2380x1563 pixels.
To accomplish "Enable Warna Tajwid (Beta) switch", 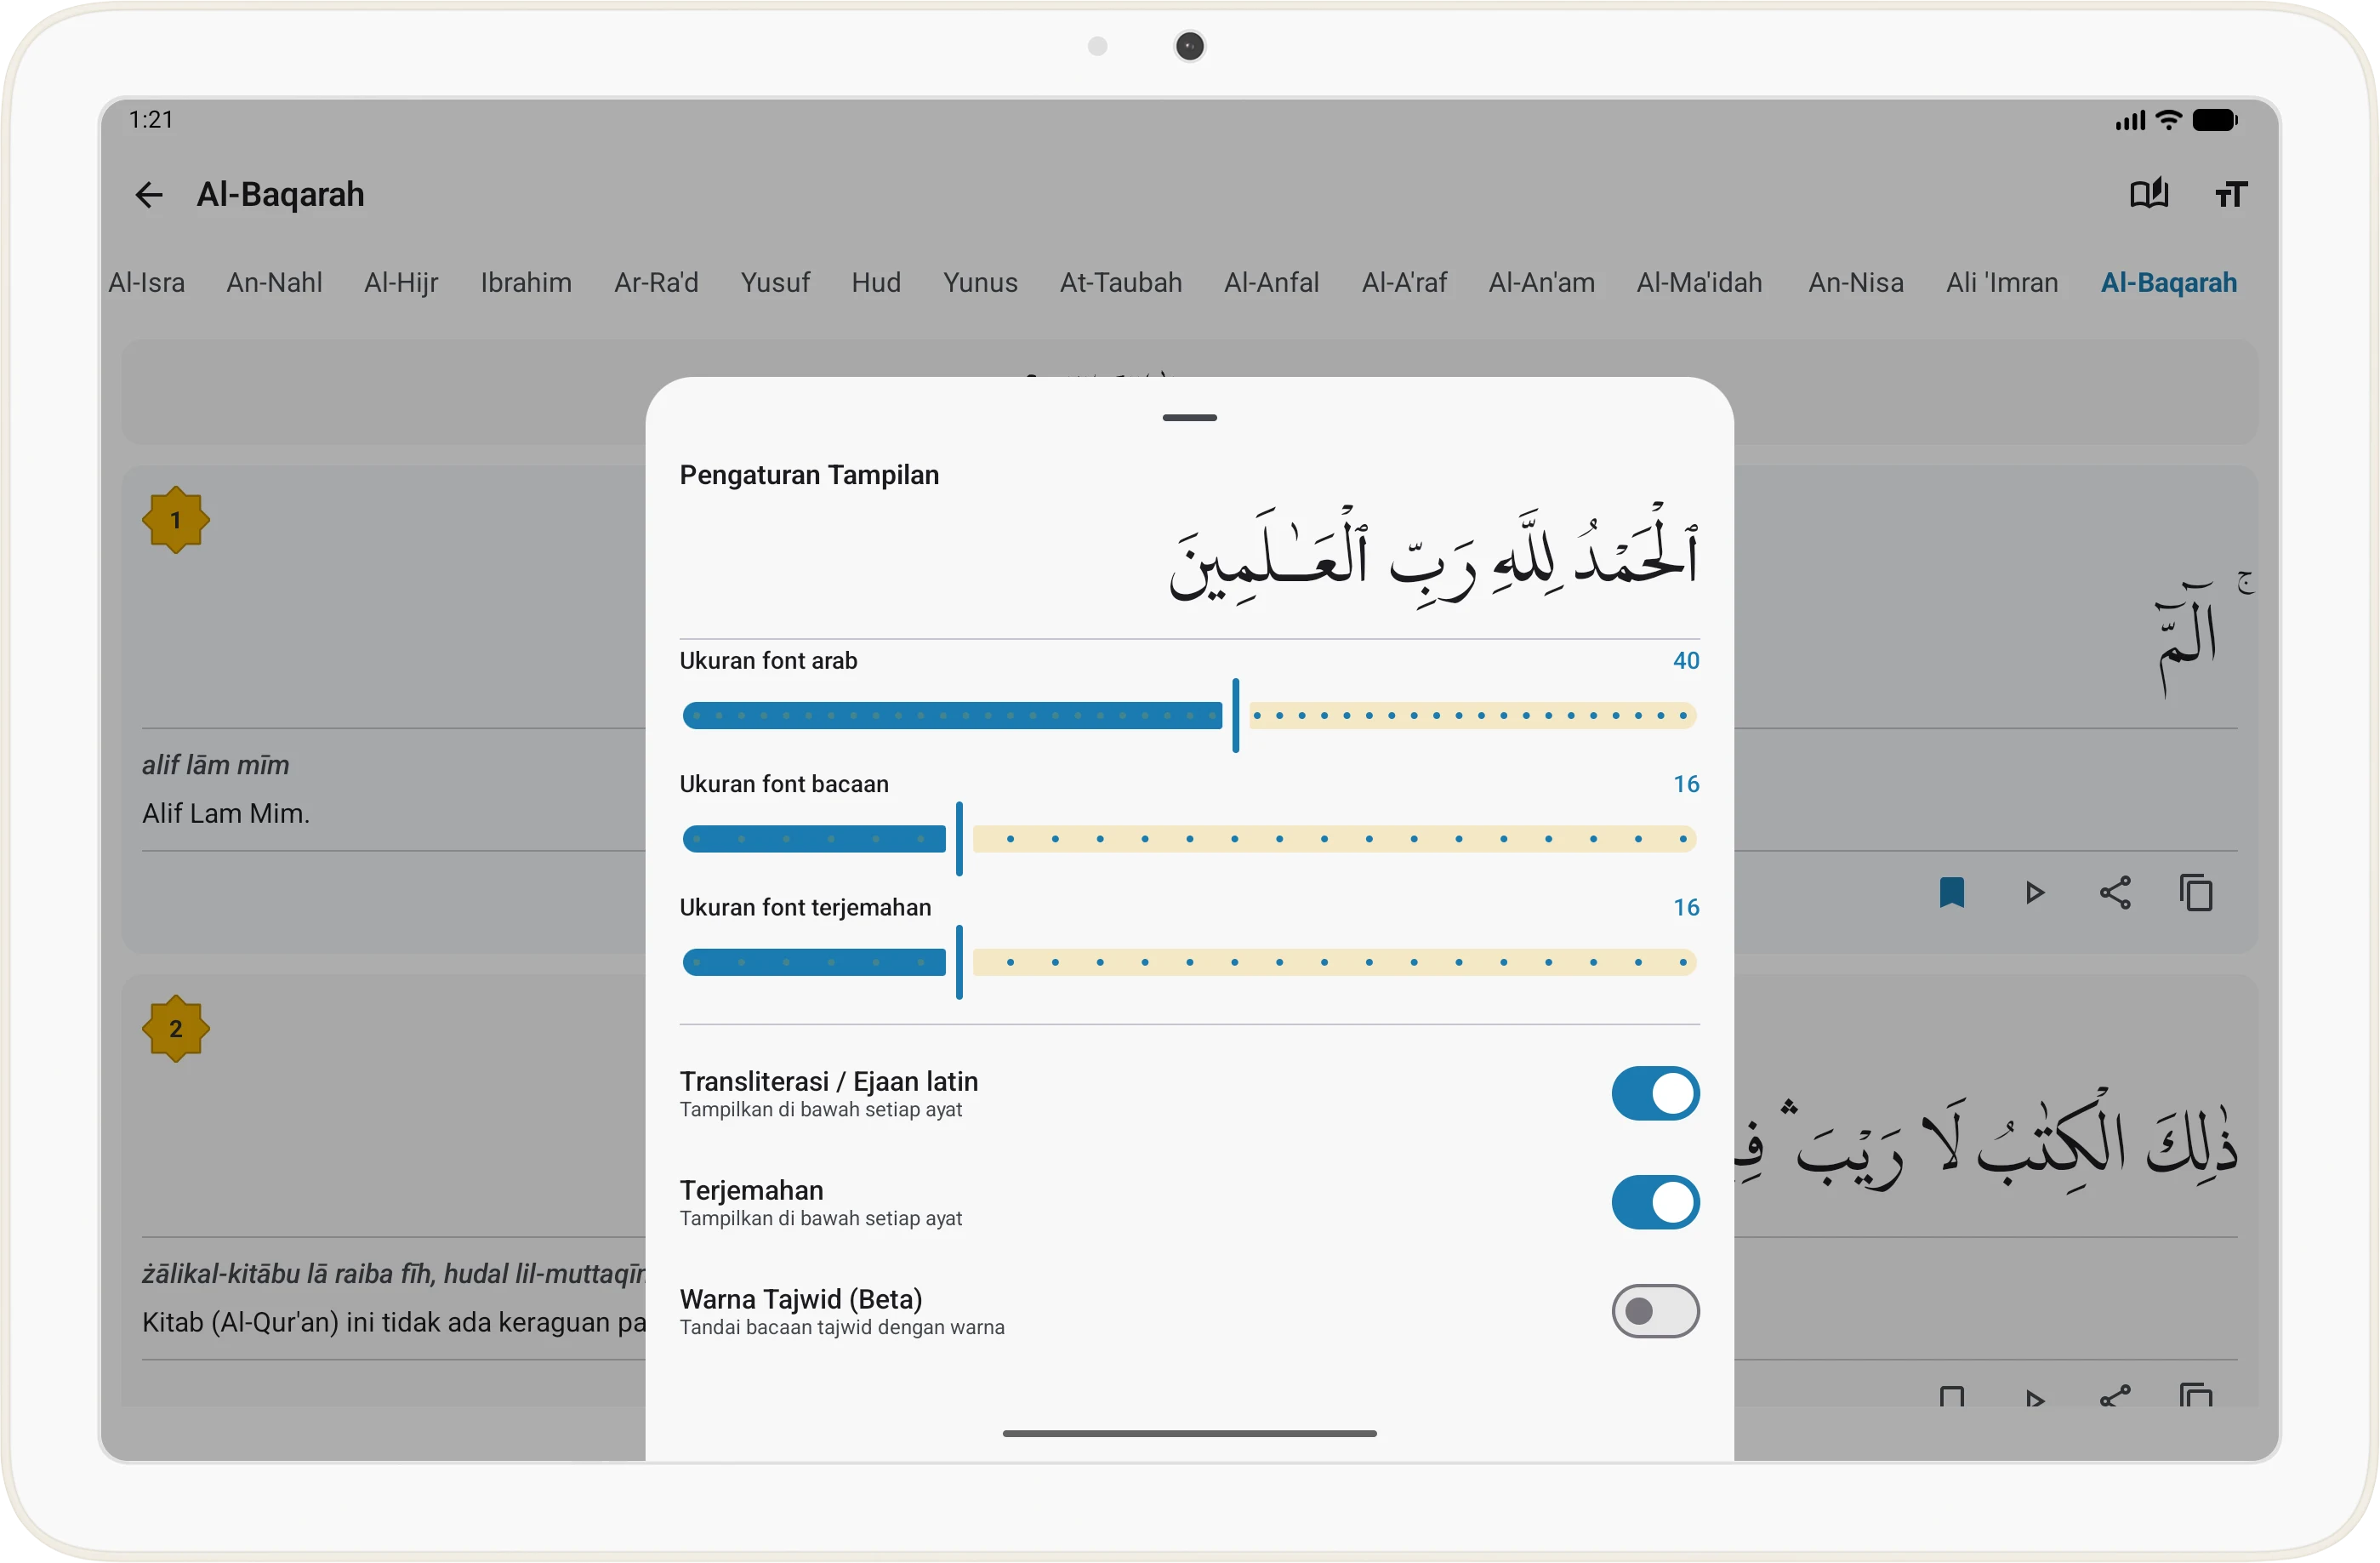I will [x=1655, y=1311].
